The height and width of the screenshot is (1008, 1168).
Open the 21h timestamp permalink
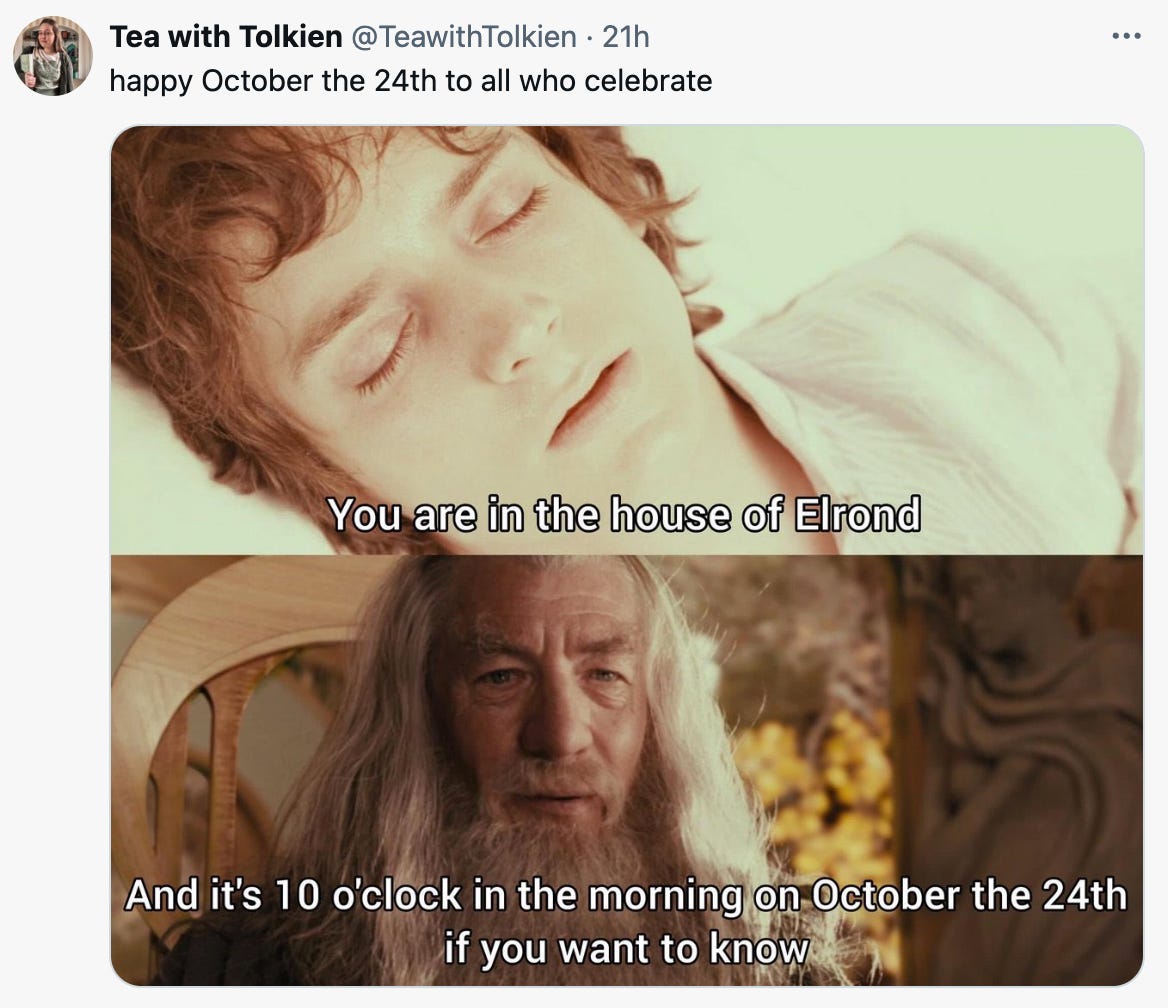[x=626, y=37]
